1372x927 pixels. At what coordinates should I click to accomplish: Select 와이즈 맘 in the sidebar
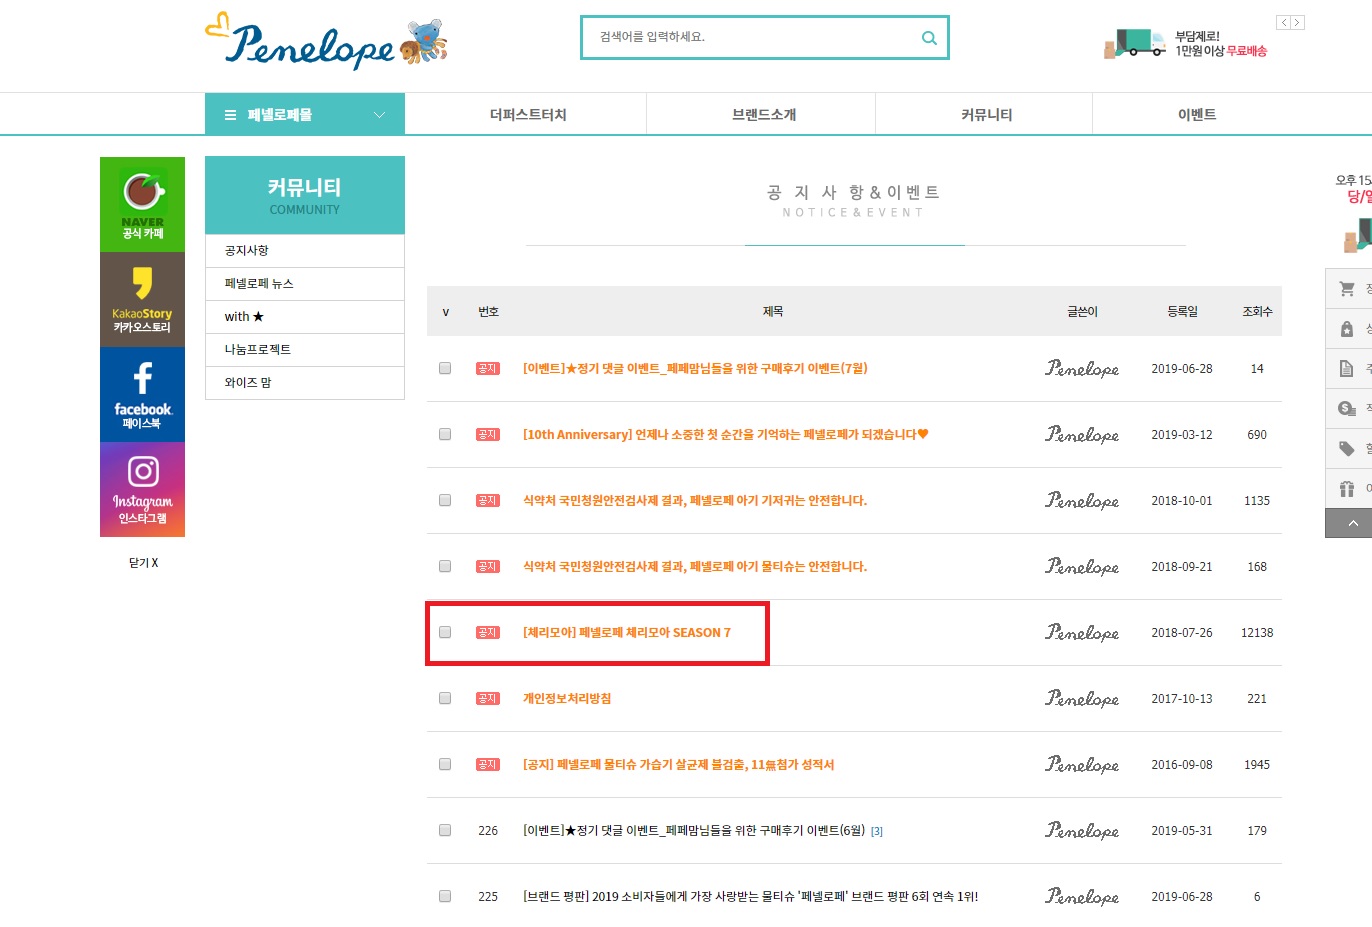tap(305, 383)
